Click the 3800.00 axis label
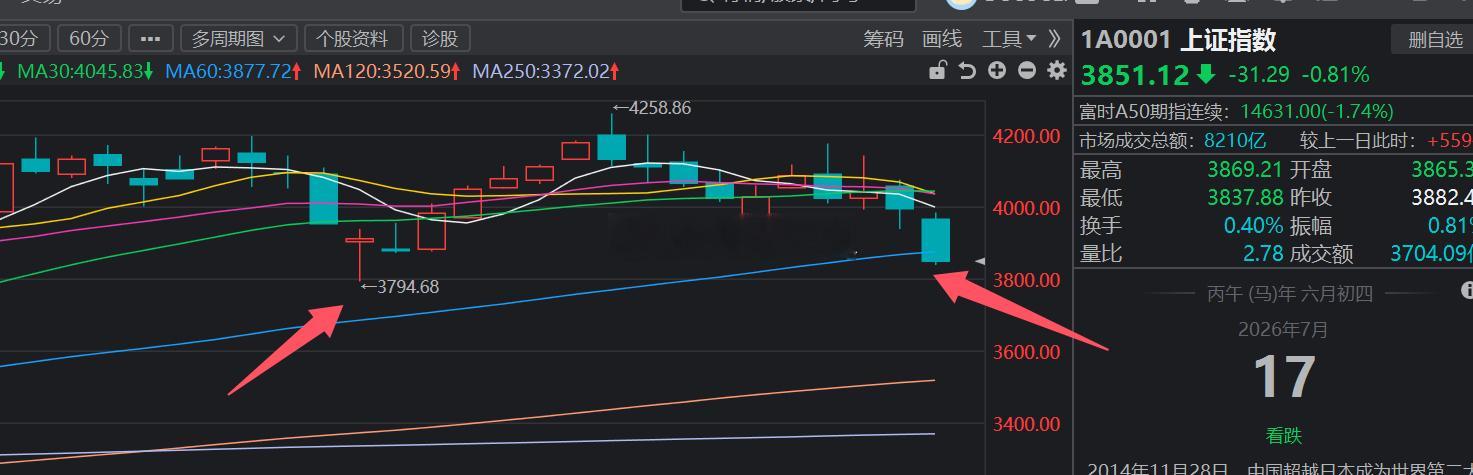 pyautogui.click(x=1026, y=280)
